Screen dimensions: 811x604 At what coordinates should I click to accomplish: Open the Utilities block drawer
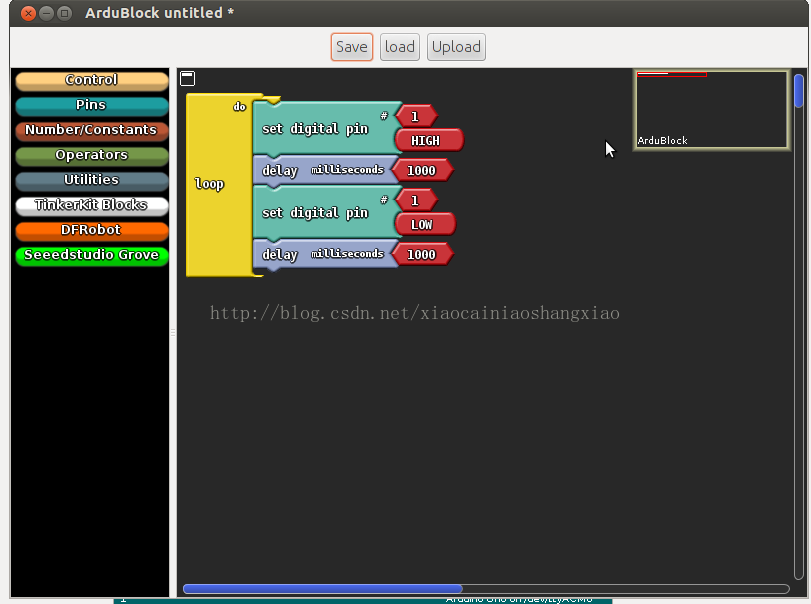tap(92, 180)
